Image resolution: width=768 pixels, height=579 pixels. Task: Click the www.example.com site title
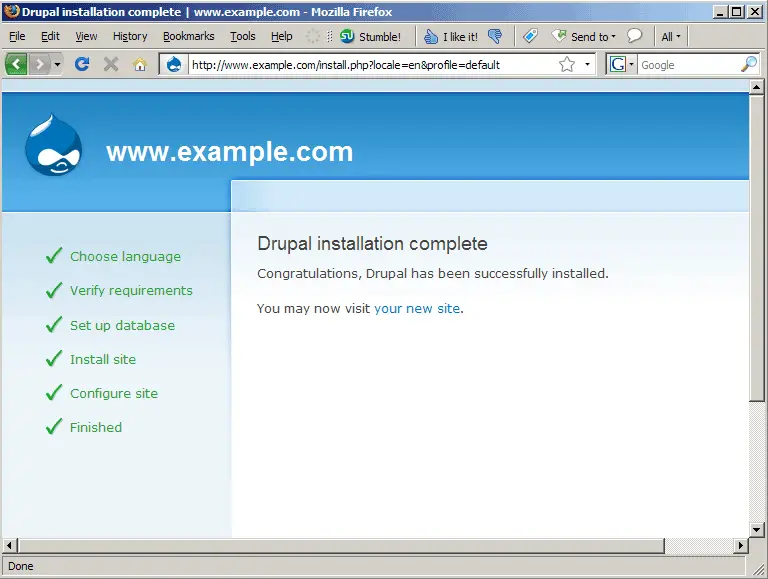(229, 151)
